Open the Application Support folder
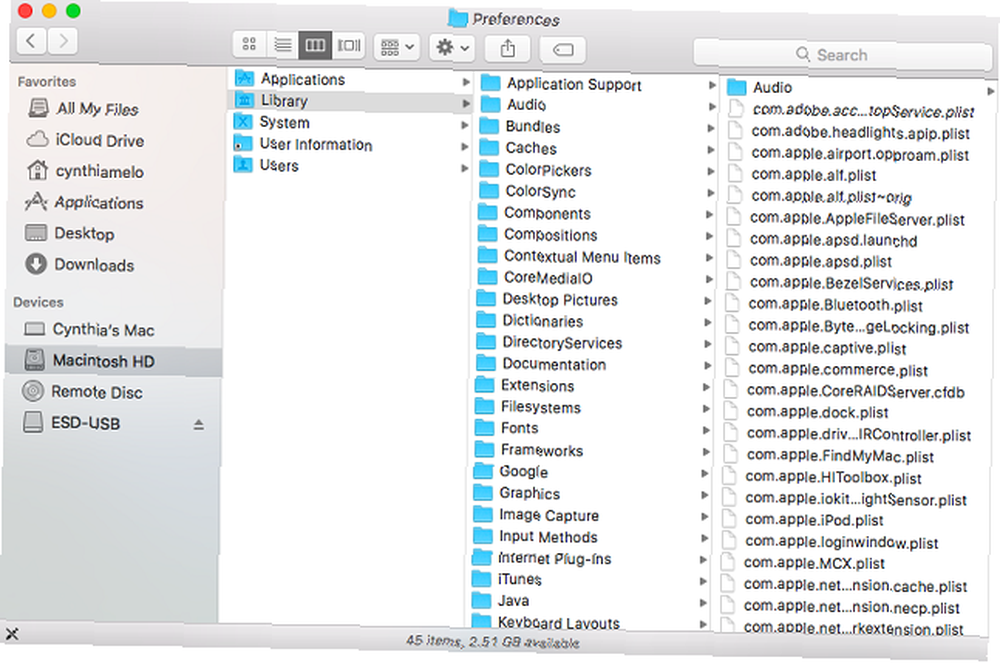Viewport: 1000px width, 663px height. (x=561, y=84)
